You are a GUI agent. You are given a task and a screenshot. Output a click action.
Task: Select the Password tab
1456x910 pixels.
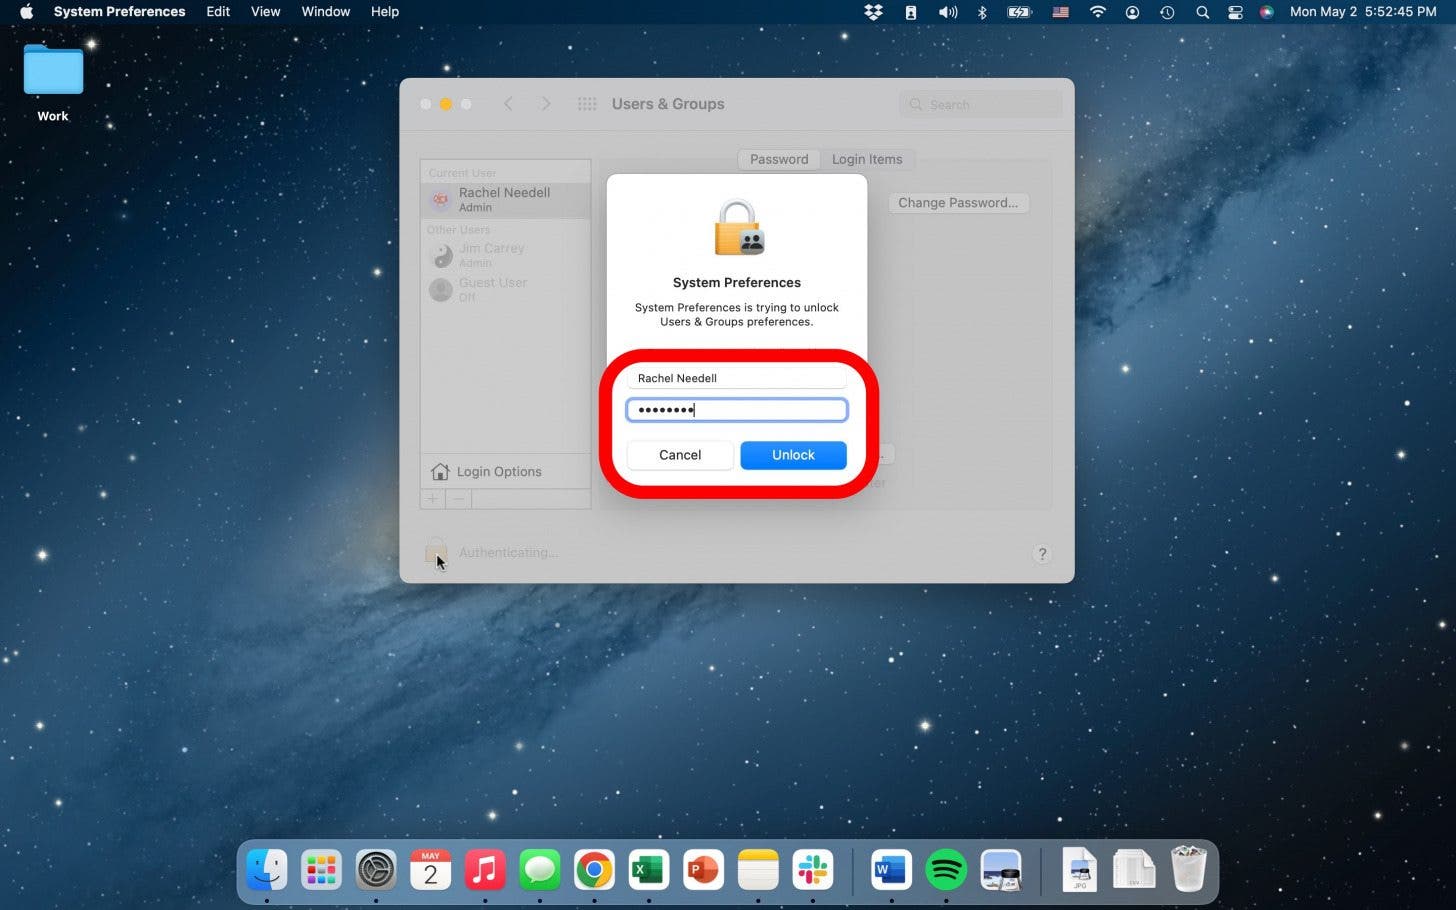click(x=779, y=159)
